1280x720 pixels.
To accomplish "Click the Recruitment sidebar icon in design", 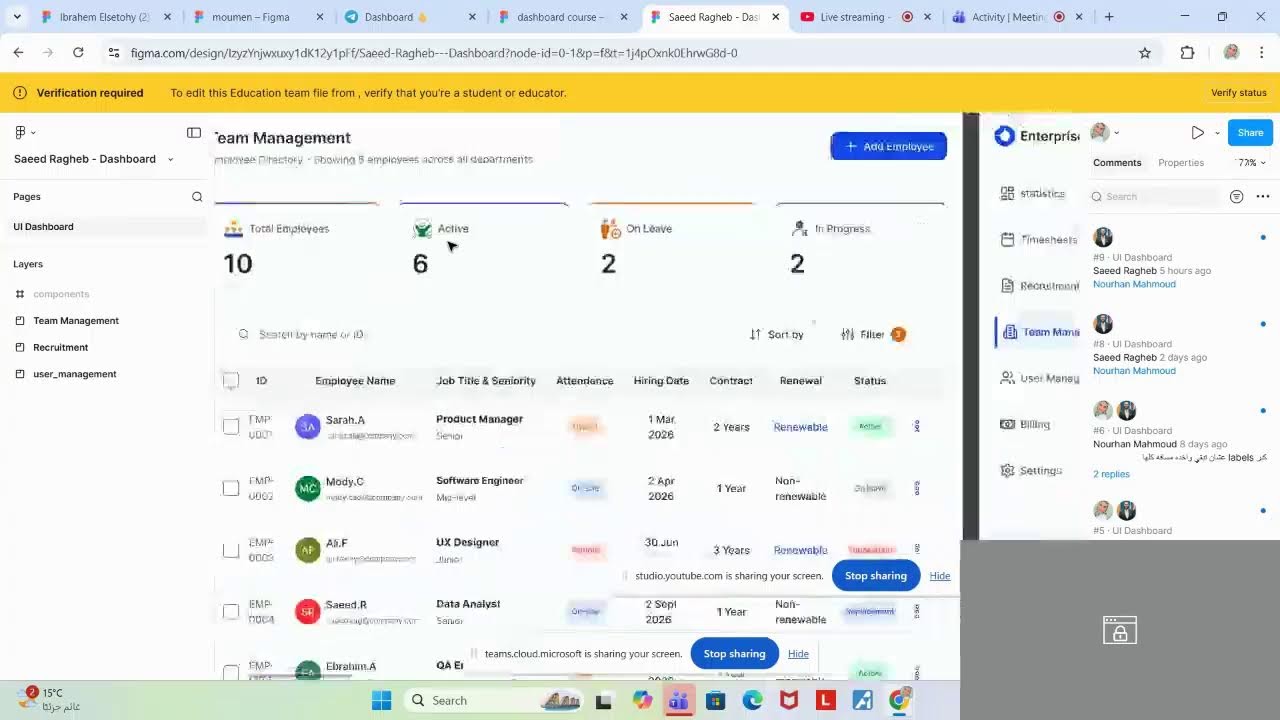I will pos(1007,285).
